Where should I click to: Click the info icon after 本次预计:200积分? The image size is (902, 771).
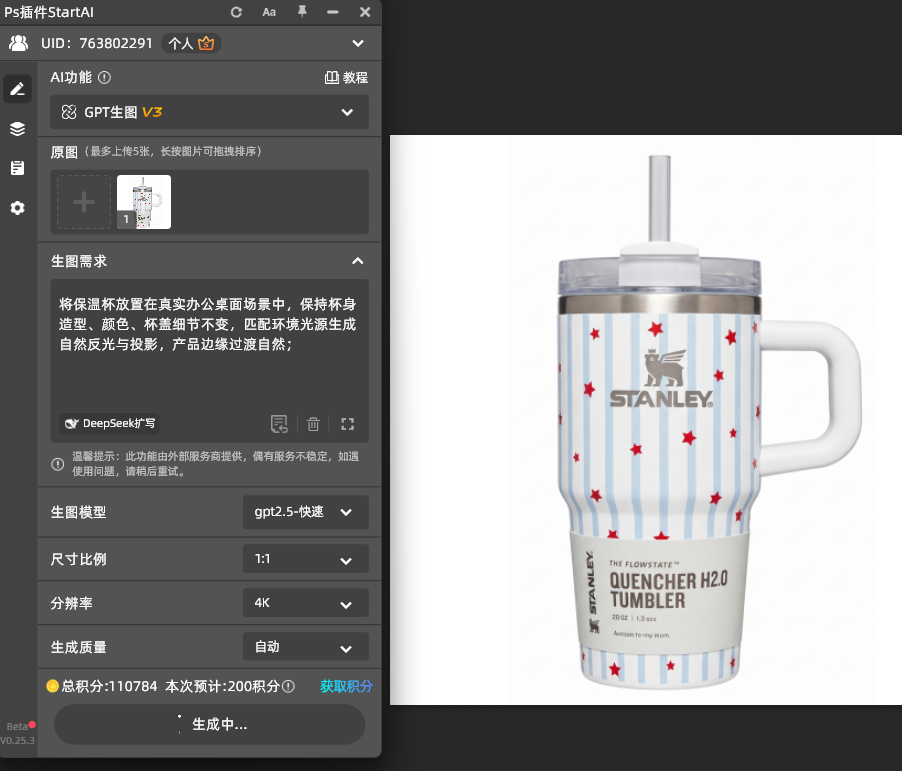pyautogui.click(x=289, y=686)
